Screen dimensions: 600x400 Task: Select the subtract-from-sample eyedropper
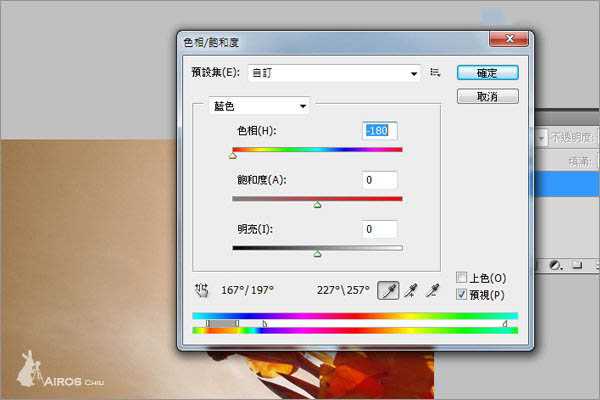click(x=432, y=290)
